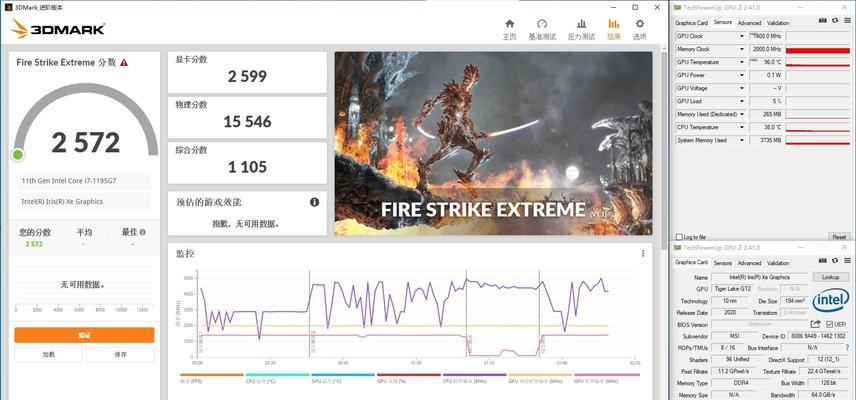856x400 pixels.
Task: Open hamburger menu in GPU-Z Sensors window
Action: [846, 21]
